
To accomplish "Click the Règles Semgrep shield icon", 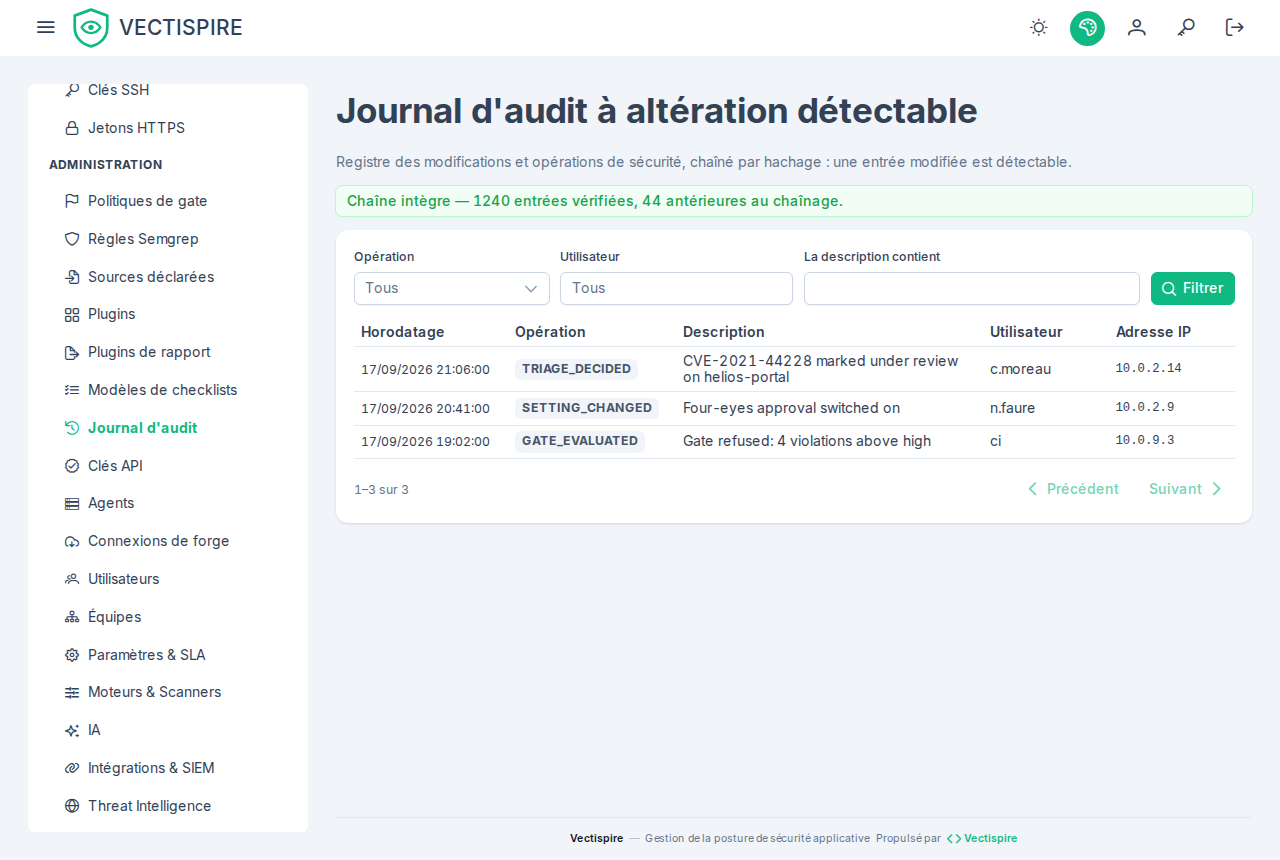I will point(72,239).
